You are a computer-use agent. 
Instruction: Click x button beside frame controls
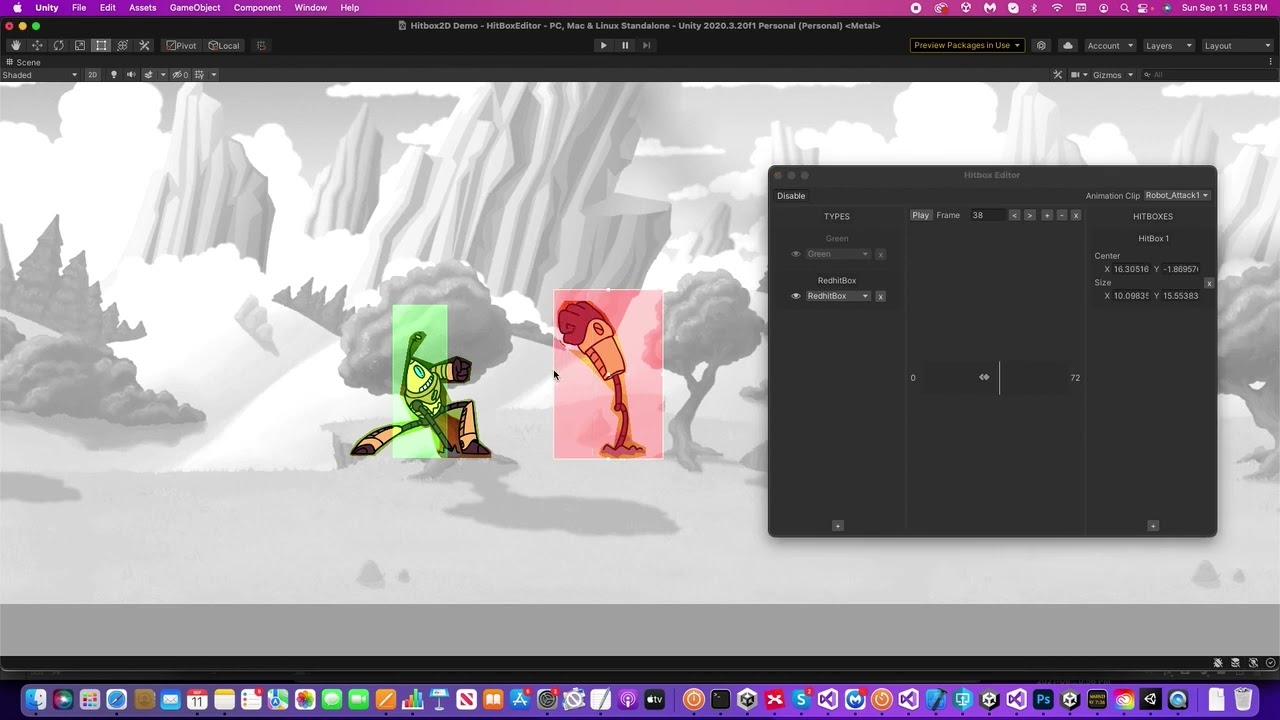coord(1076,215)
